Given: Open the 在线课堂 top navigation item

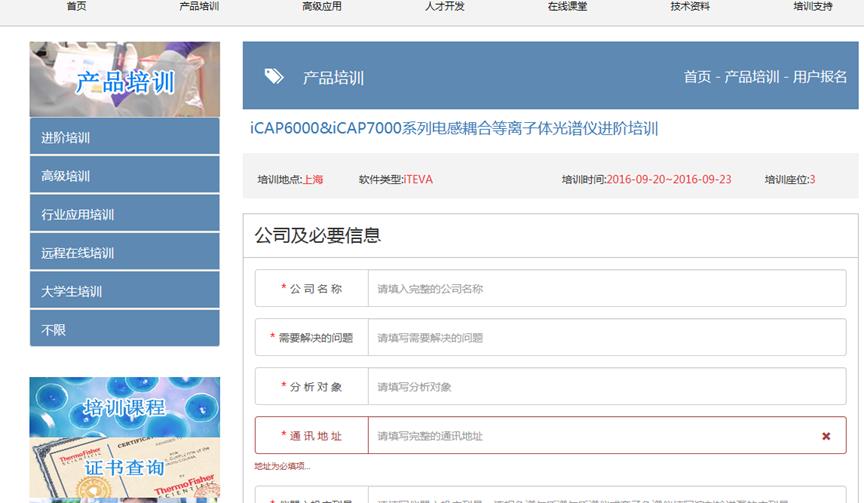Looking at the screenshot, I should 568,6.
